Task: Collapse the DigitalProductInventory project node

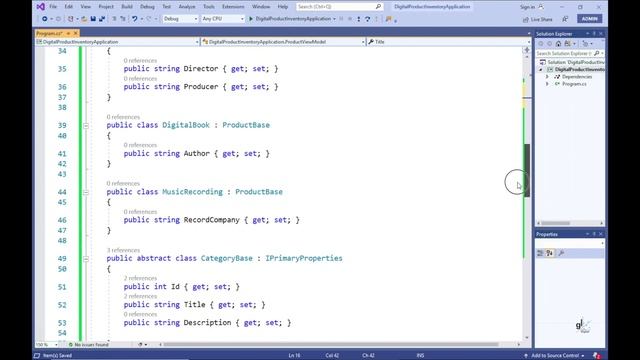Action: [541, 70]
